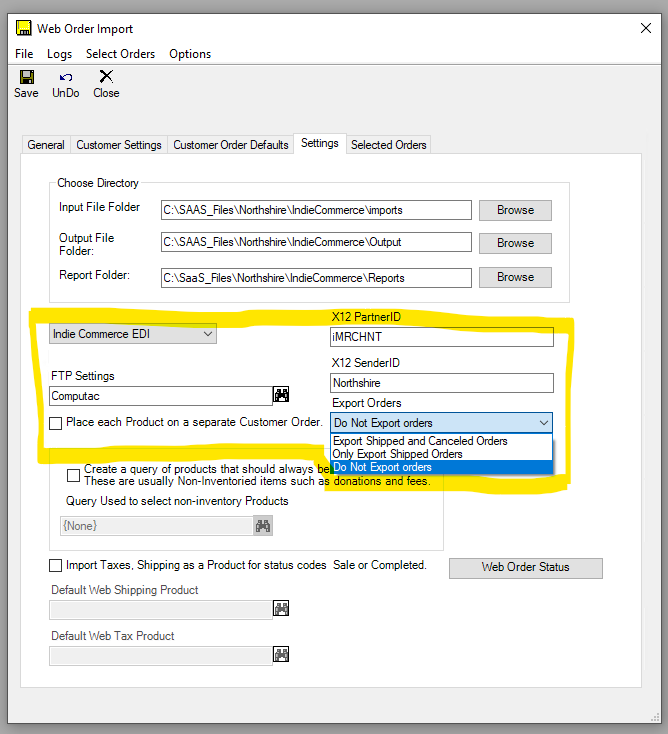Open the Options menu
The image size is (668, 734).
[190, 54]
